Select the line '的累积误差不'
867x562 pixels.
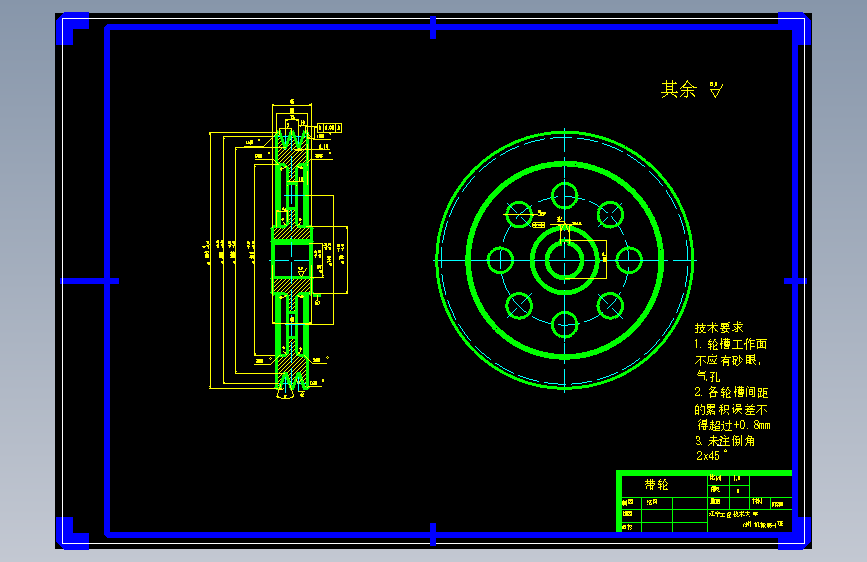(x=731, y=409)
